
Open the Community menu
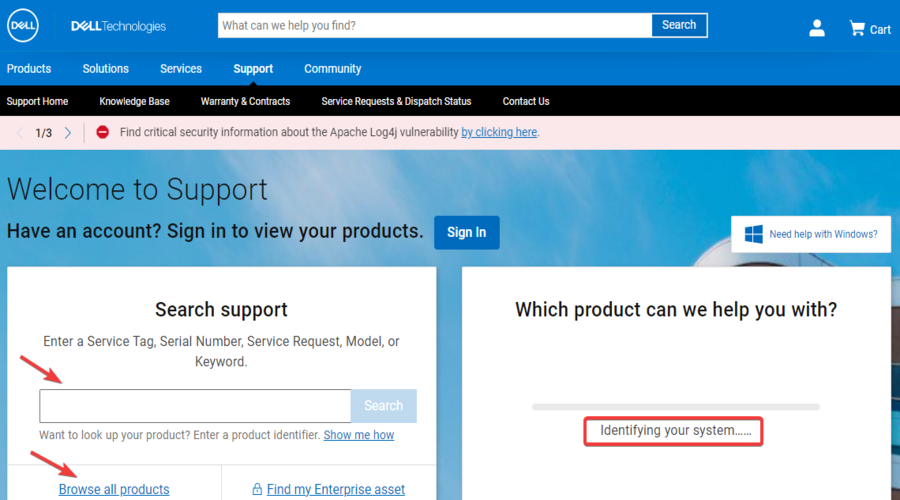pos(333,69)
